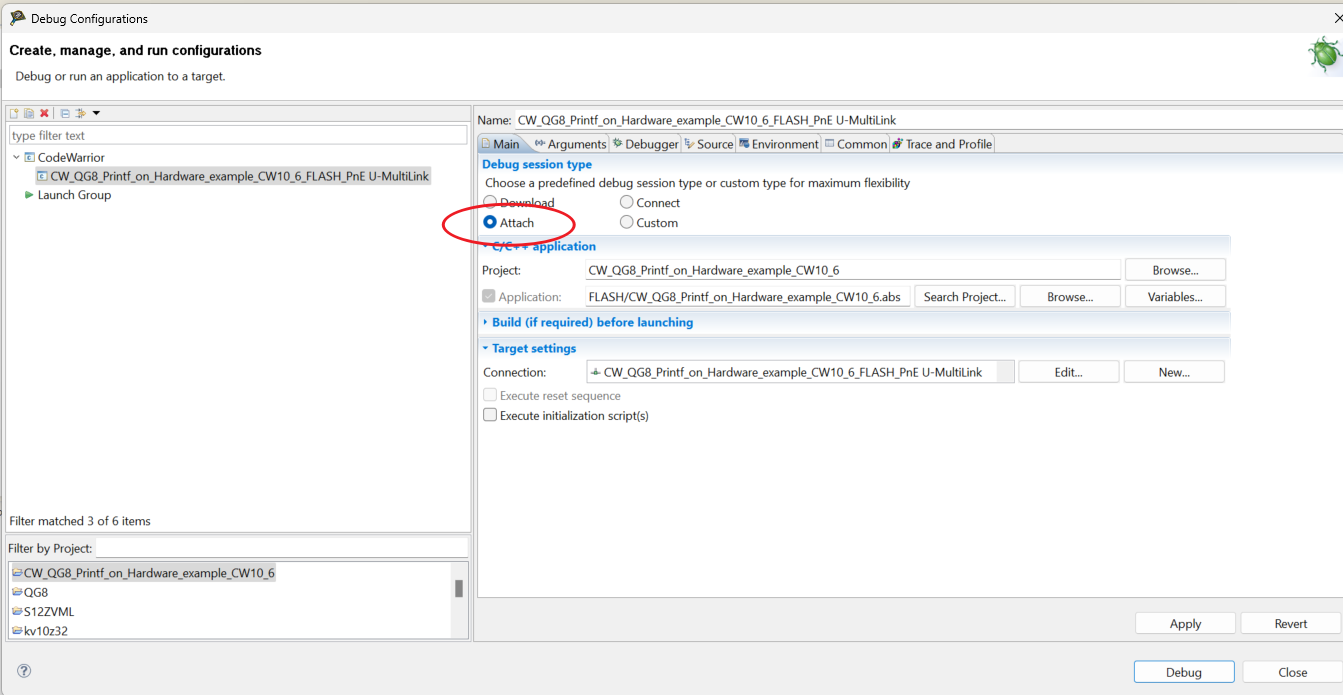Click the CW_QG8 project folder icon in list

click(x=17, y=573)
